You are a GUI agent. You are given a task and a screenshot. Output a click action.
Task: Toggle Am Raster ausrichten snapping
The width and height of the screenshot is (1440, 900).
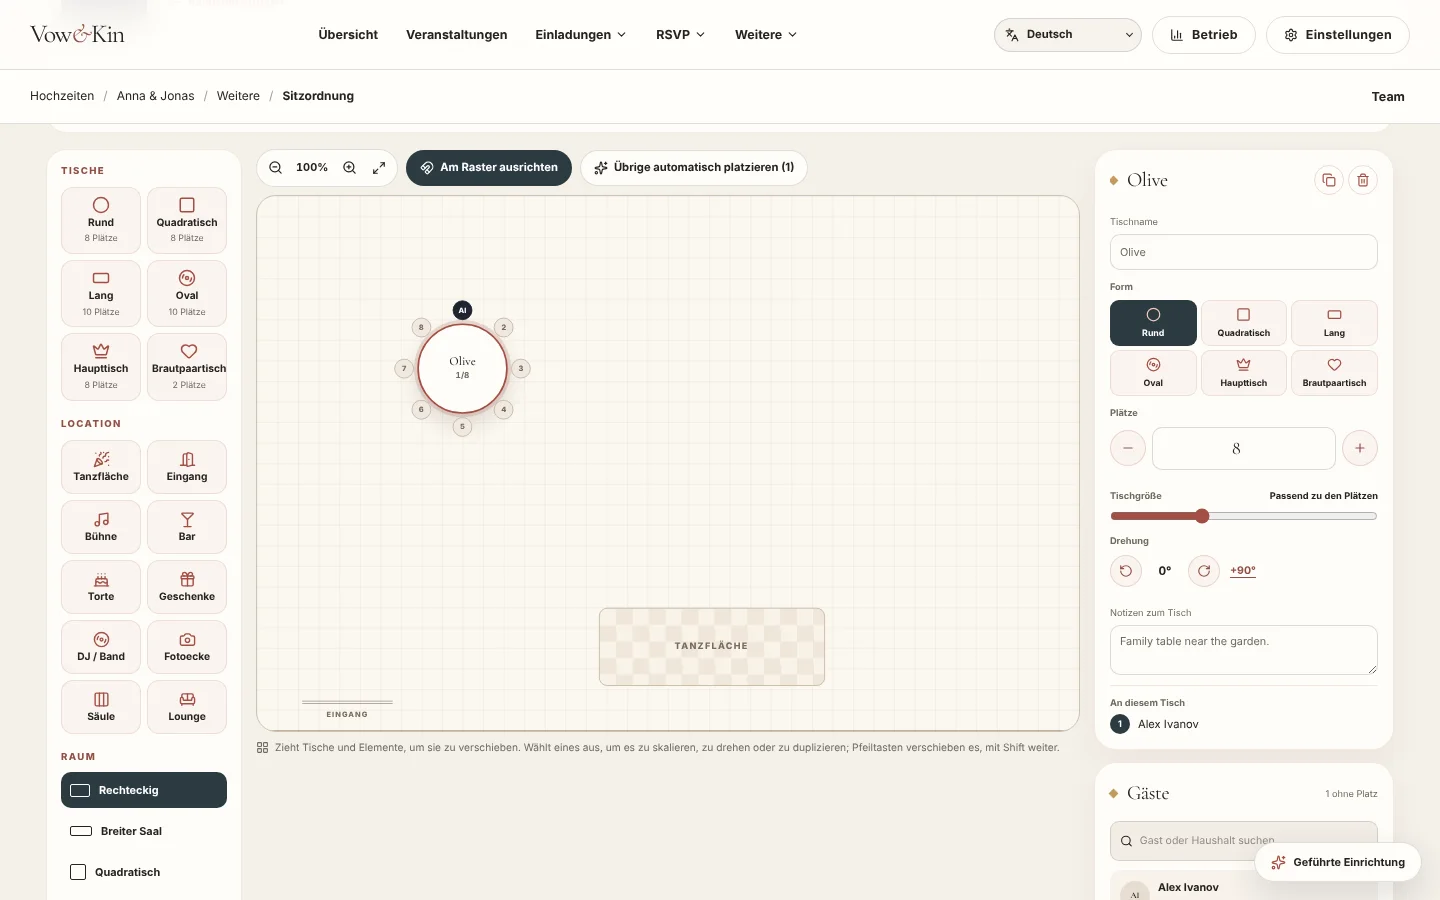[489, 168]
